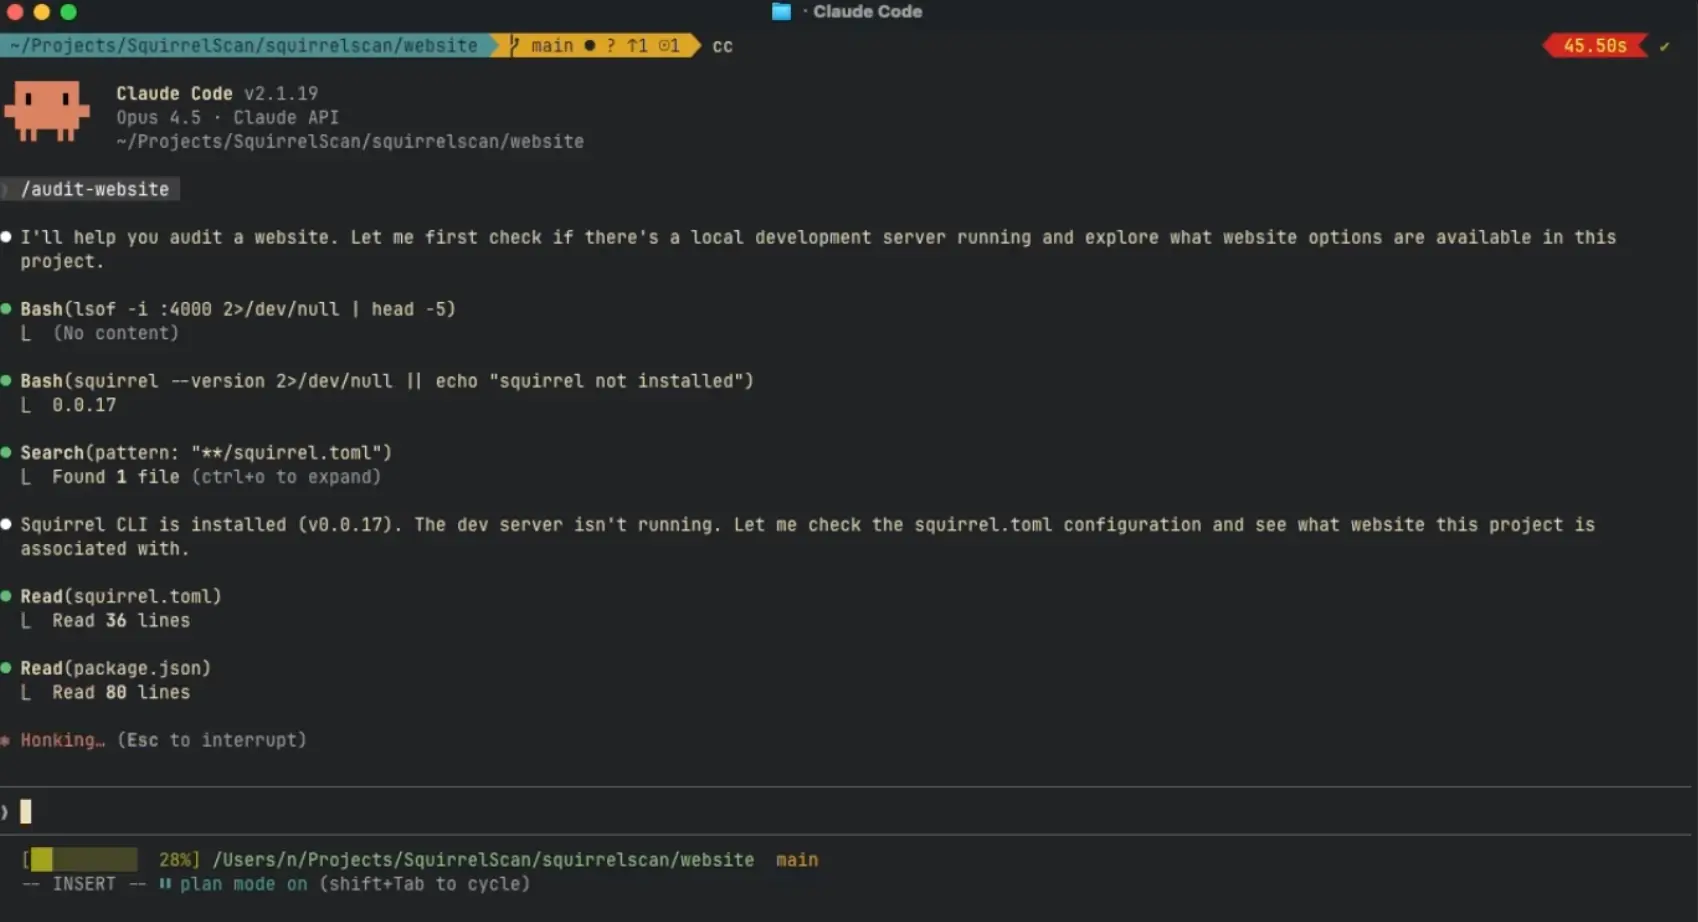Click the Esc to interrupt hint
The width and height of the screenshot is (1698, 922).
pos(213,740)
